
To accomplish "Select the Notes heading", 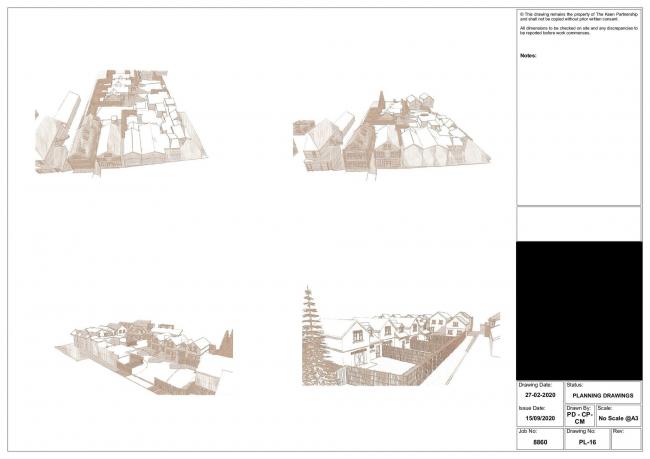I will pyautogui.click(x=528, y=56).
